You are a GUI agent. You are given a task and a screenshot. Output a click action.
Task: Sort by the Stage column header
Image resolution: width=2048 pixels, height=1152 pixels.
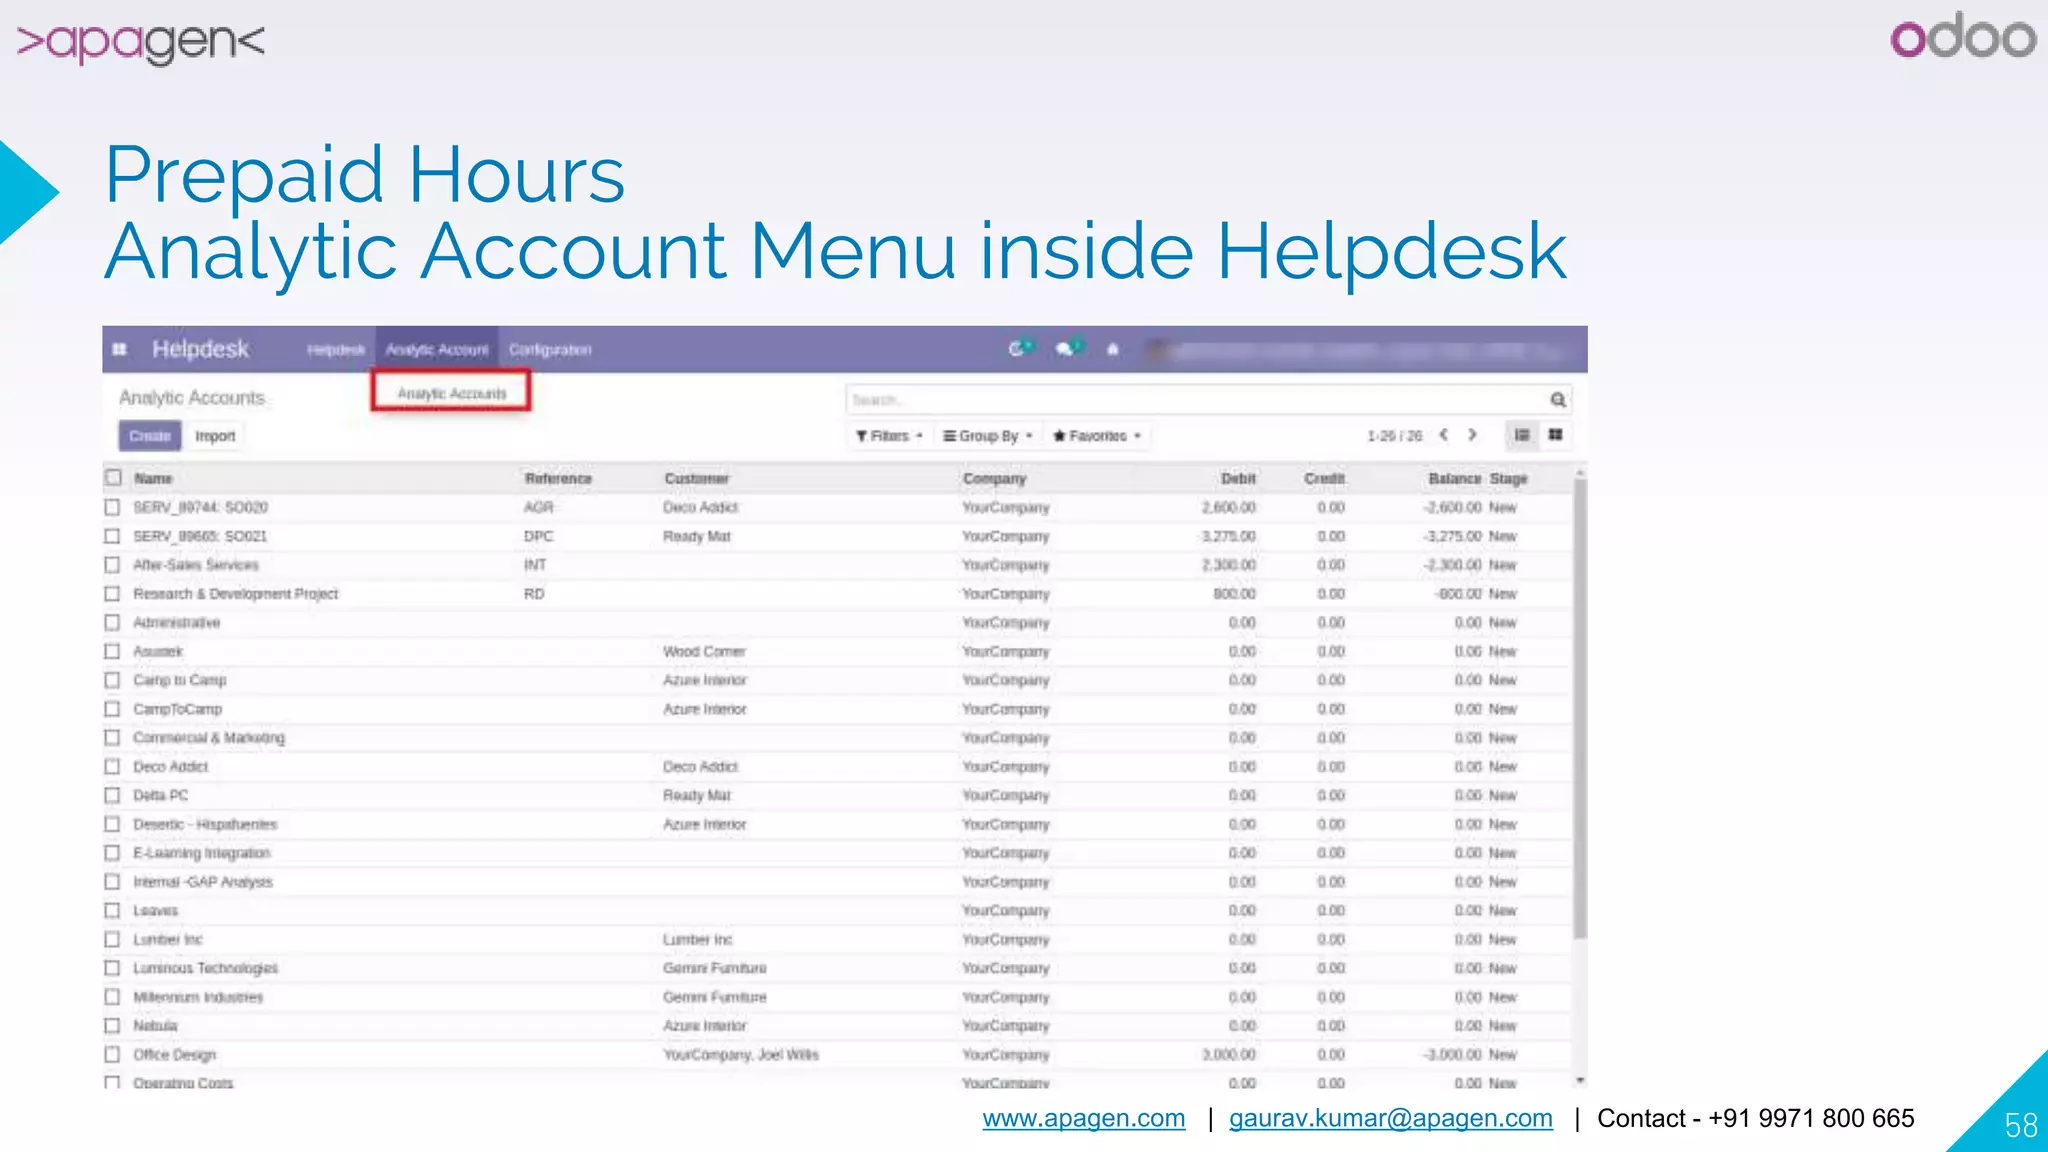point(1508,479)
